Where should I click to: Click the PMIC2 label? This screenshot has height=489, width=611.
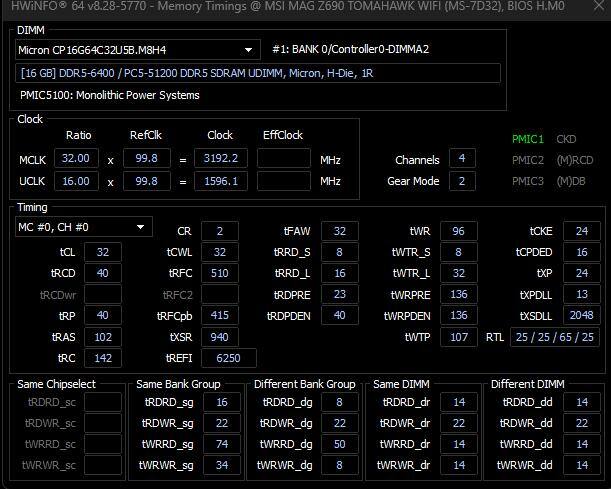tap(528, 160)
